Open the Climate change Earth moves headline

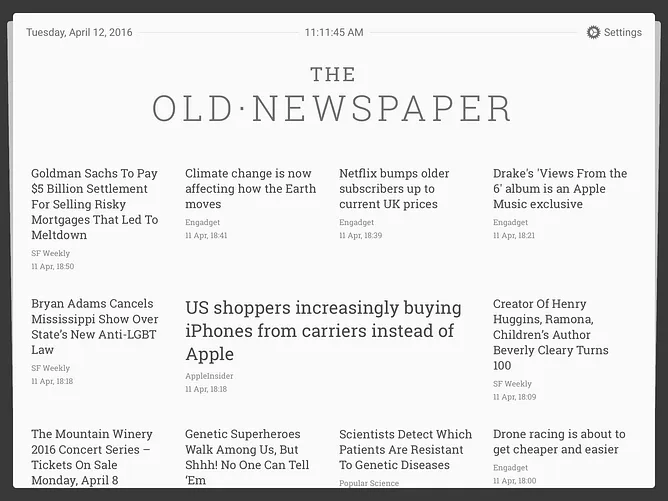coord(250,189)
